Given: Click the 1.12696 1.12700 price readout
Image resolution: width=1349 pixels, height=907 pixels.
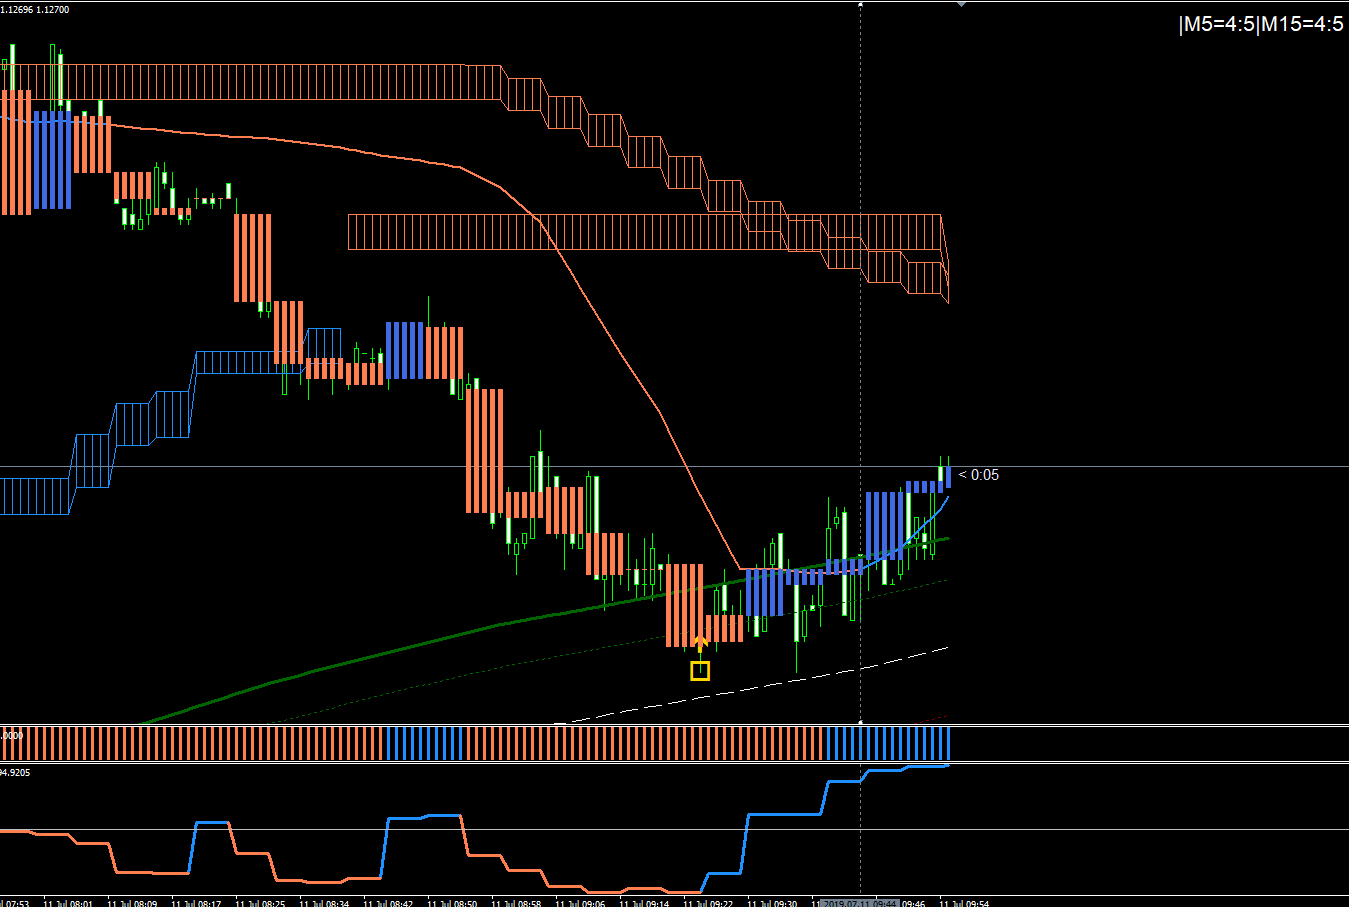Looking at the screenshot, I should pyautogui.click(x=35, y=9).
